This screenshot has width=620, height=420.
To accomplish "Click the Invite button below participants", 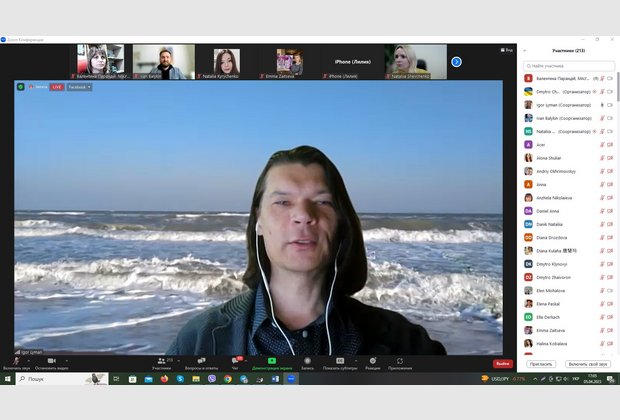I will coord(541,364).
